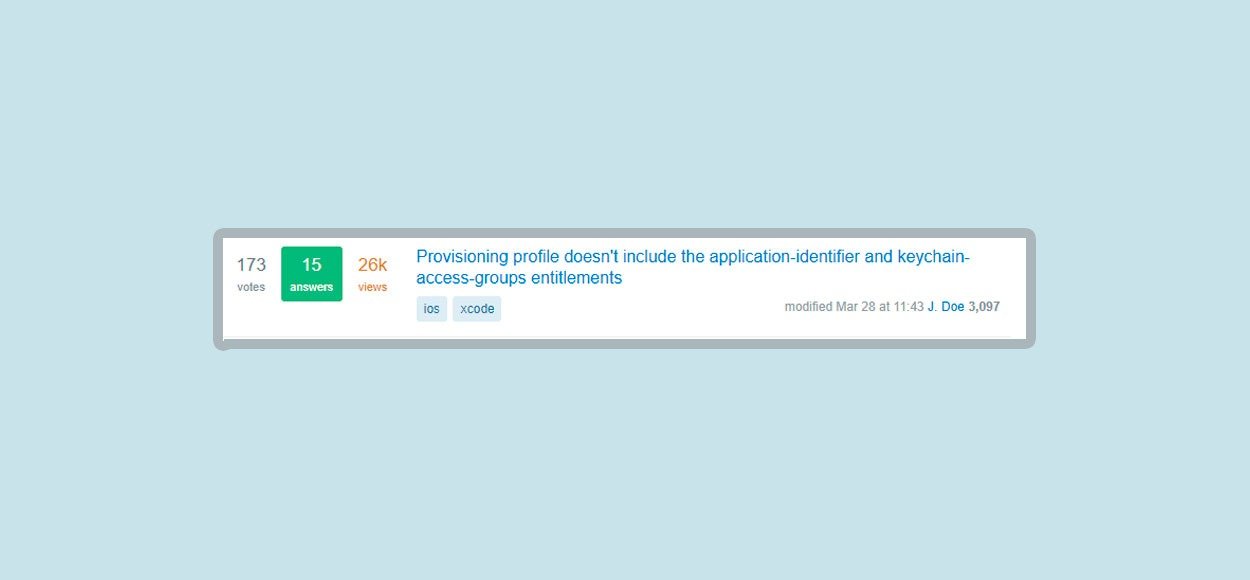This screenshot has width=1250, height=580.
Task: Click the orange 26k views number
Action: [372, 265]
